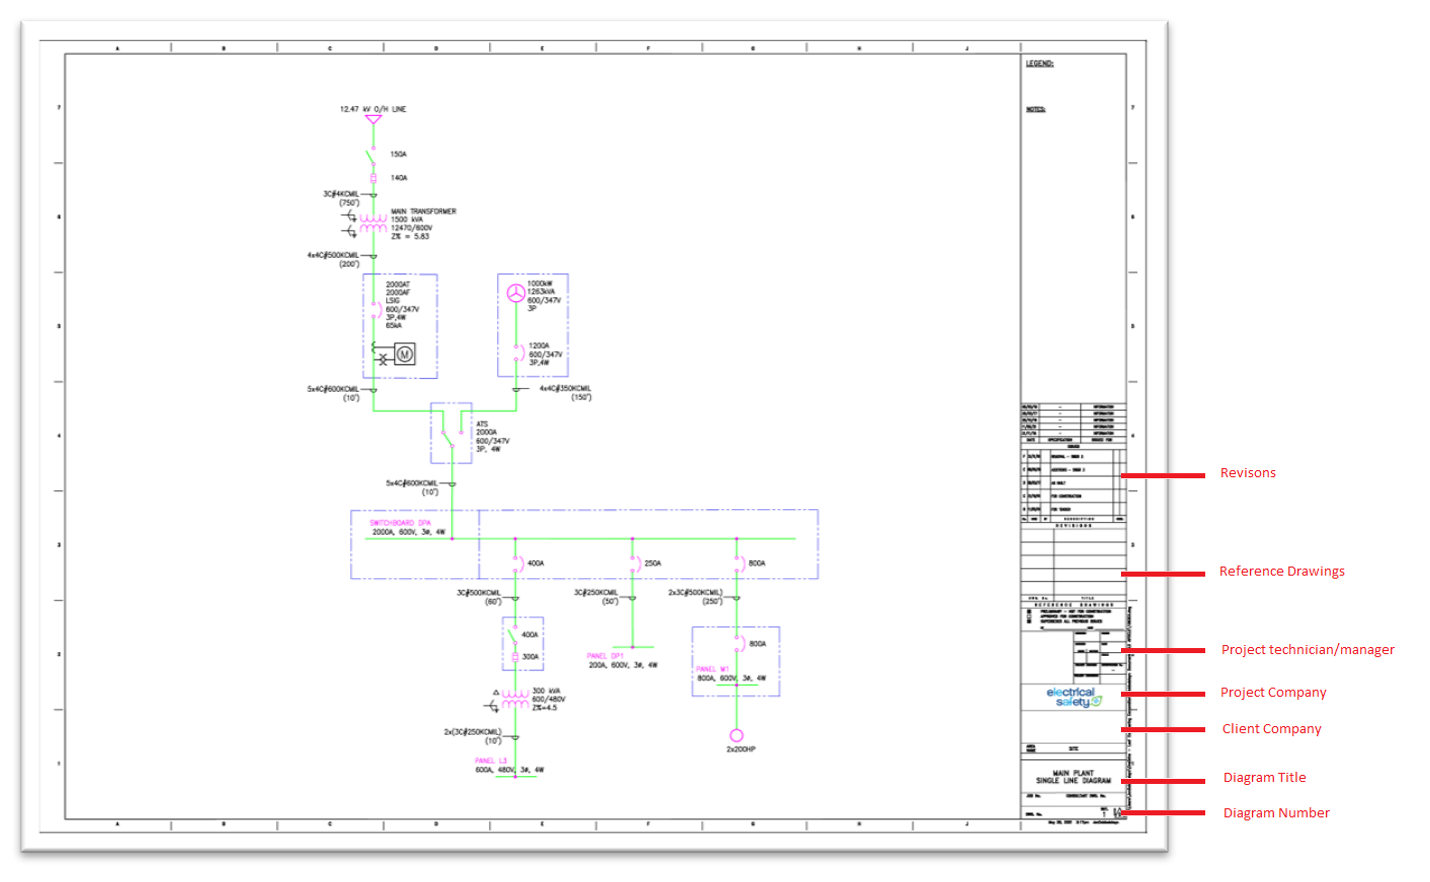Select the PANEL M1 label
The width and height of the screenshot is (1430, 882).
pos(713,669)
